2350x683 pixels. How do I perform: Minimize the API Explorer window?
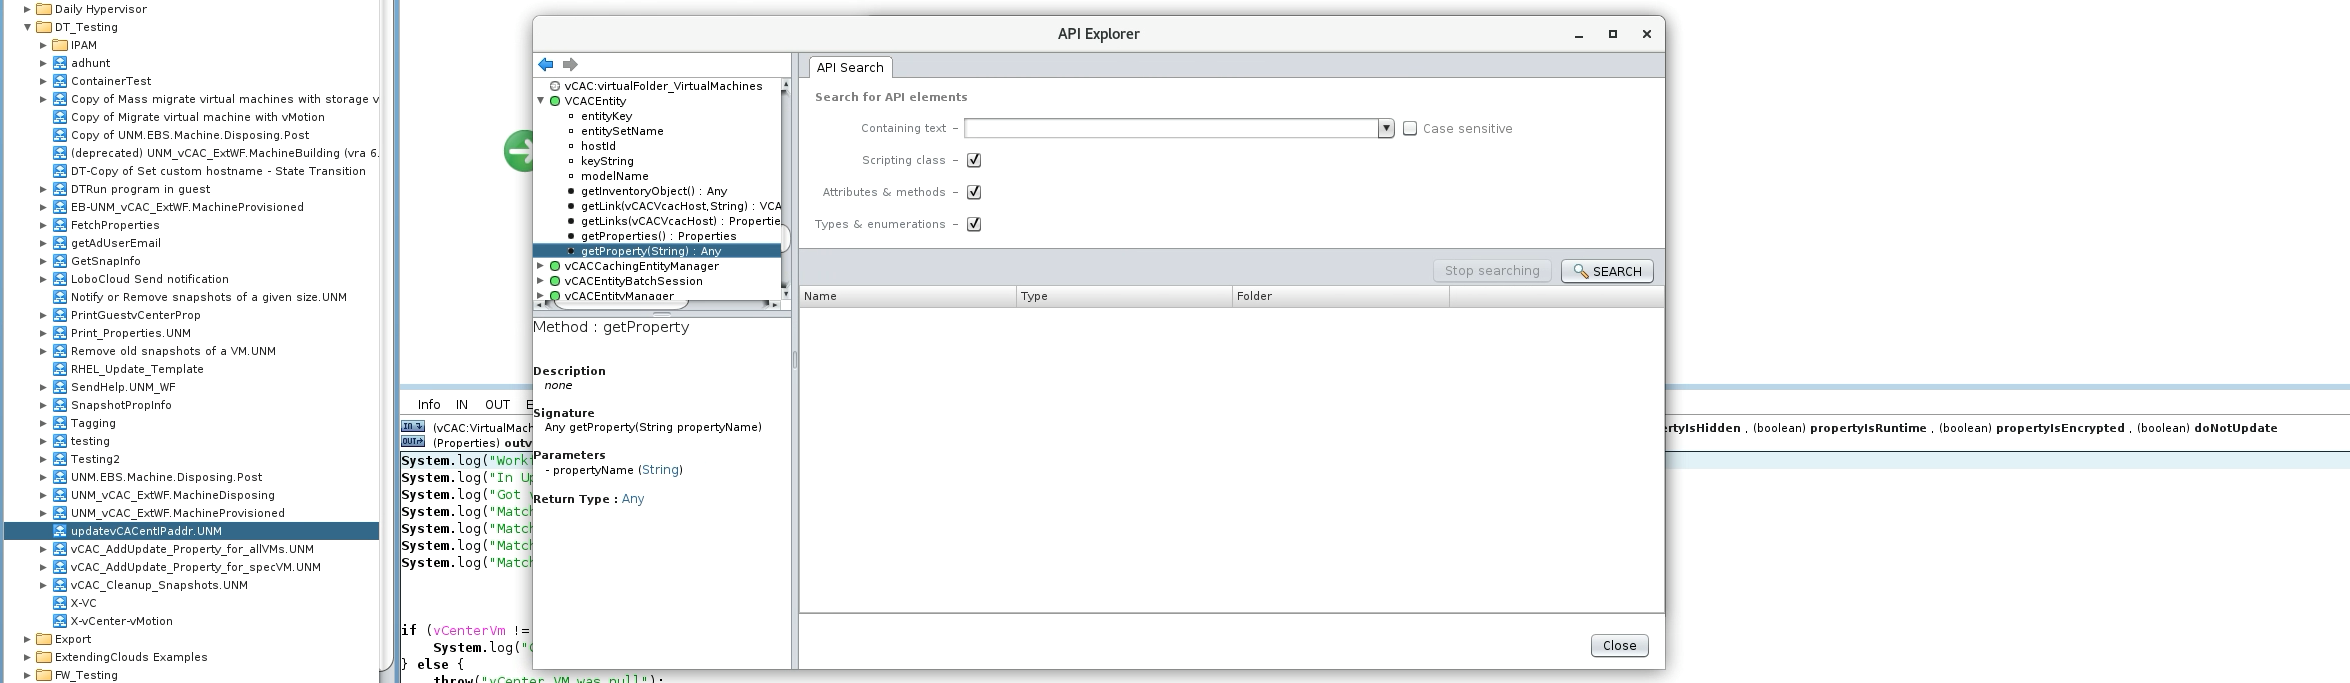[x=1579, y=34]
